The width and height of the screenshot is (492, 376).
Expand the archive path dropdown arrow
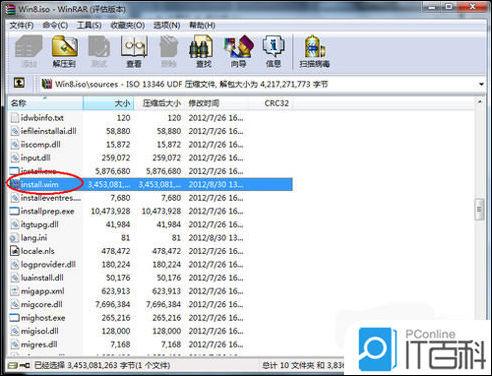pos(481,84)
